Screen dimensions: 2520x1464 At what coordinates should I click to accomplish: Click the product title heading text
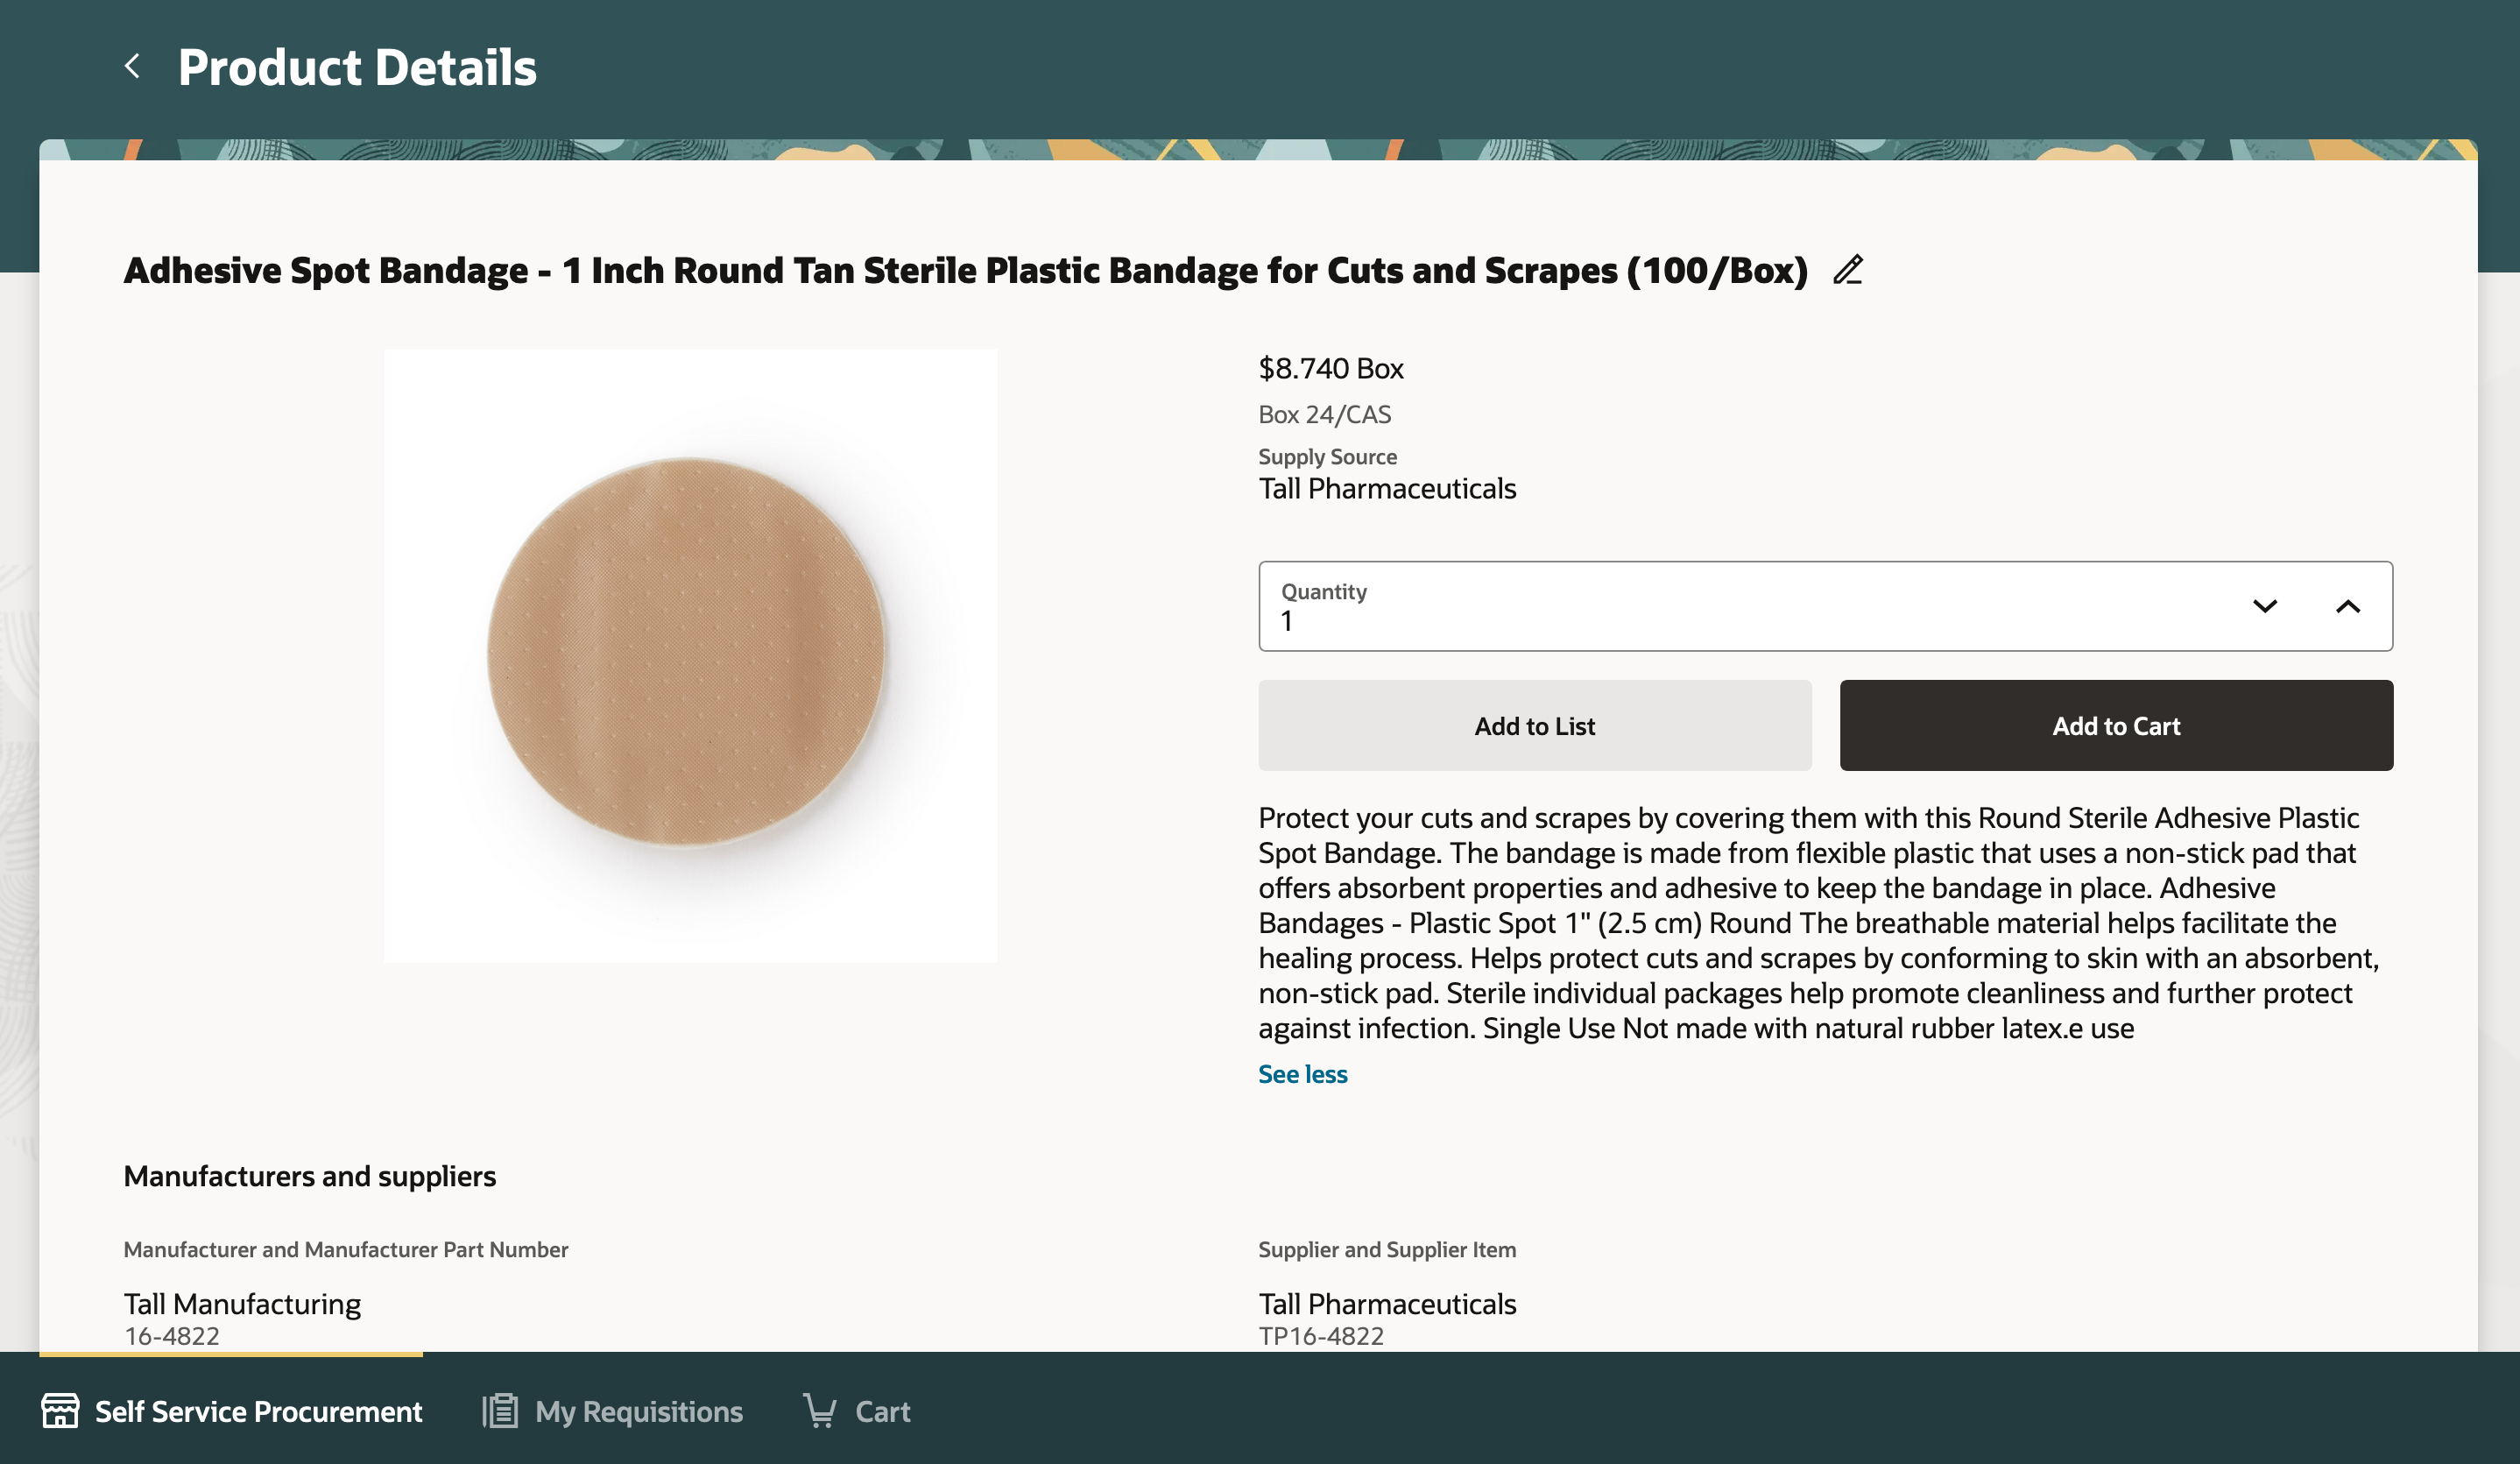click(965, 270)
